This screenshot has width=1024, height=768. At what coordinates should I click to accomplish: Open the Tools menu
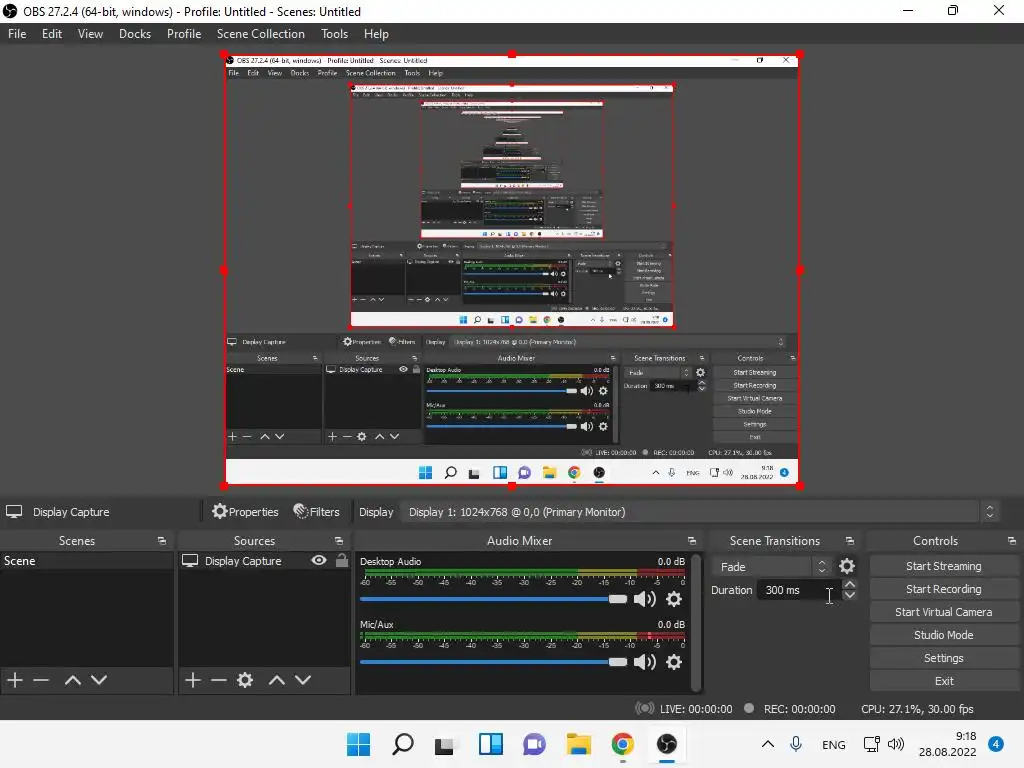[334, 34]
